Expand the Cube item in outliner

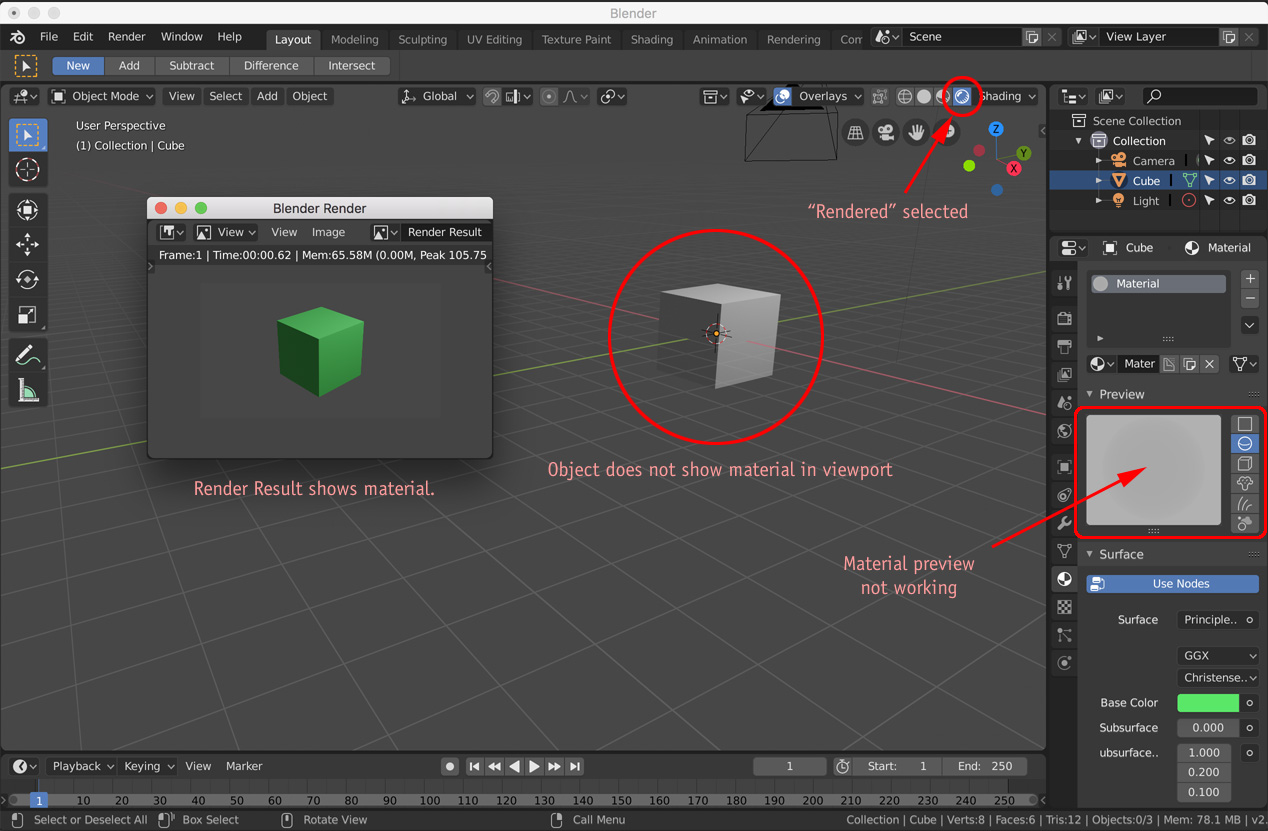pos(1099,180)
